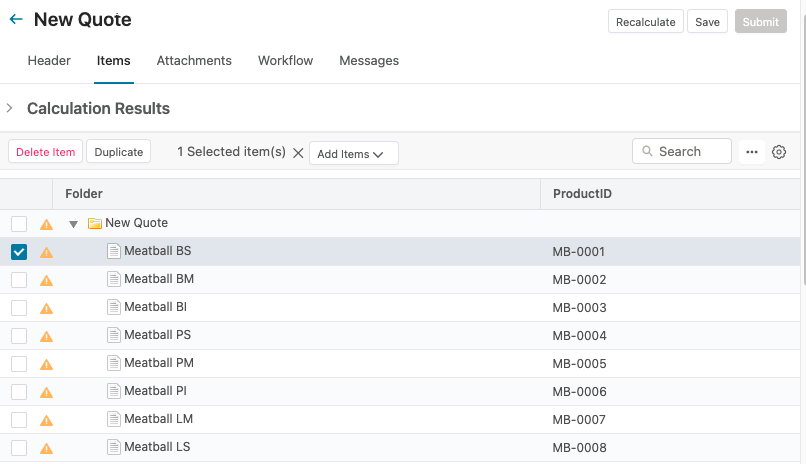
Task: Click warning icon on Meatball BM row
Action: 46,280
